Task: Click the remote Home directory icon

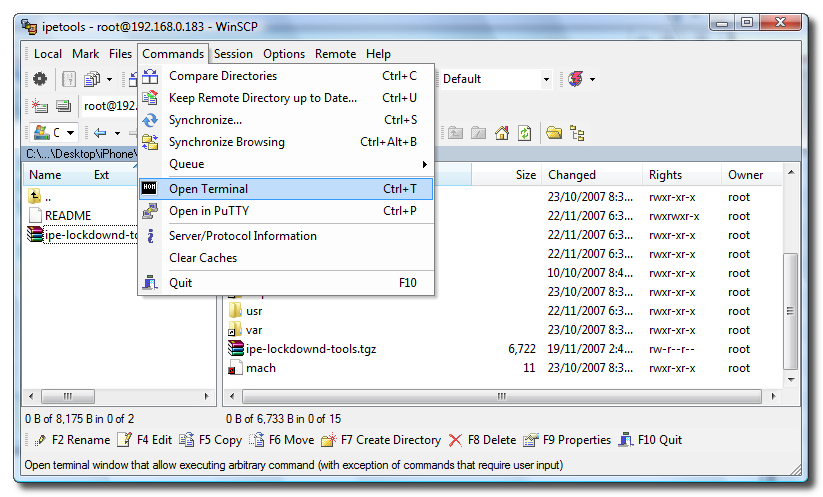Action: tap(502, 133)
